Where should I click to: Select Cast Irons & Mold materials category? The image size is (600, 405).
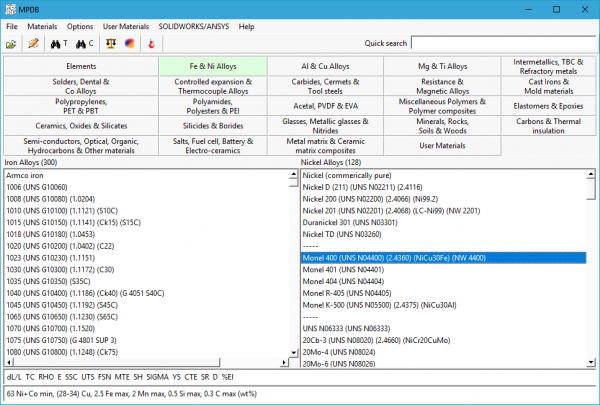[x=548, y=86]
